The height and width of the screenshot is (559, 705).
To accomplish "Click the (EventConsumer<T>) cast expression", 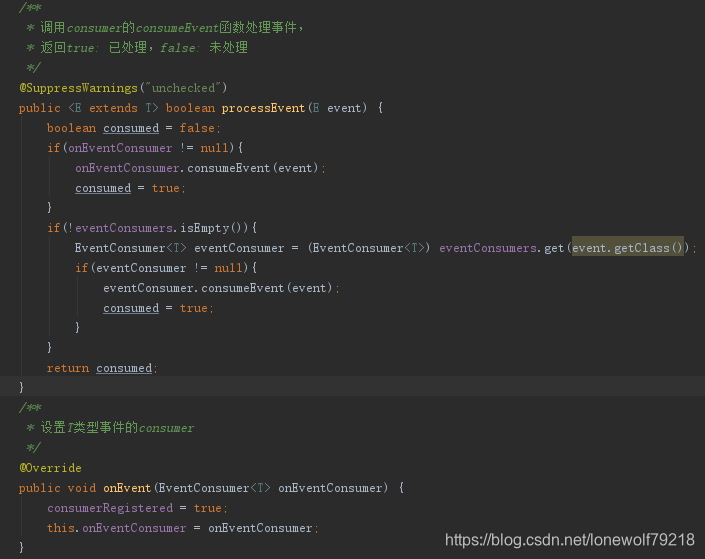I will coord(369,248).
